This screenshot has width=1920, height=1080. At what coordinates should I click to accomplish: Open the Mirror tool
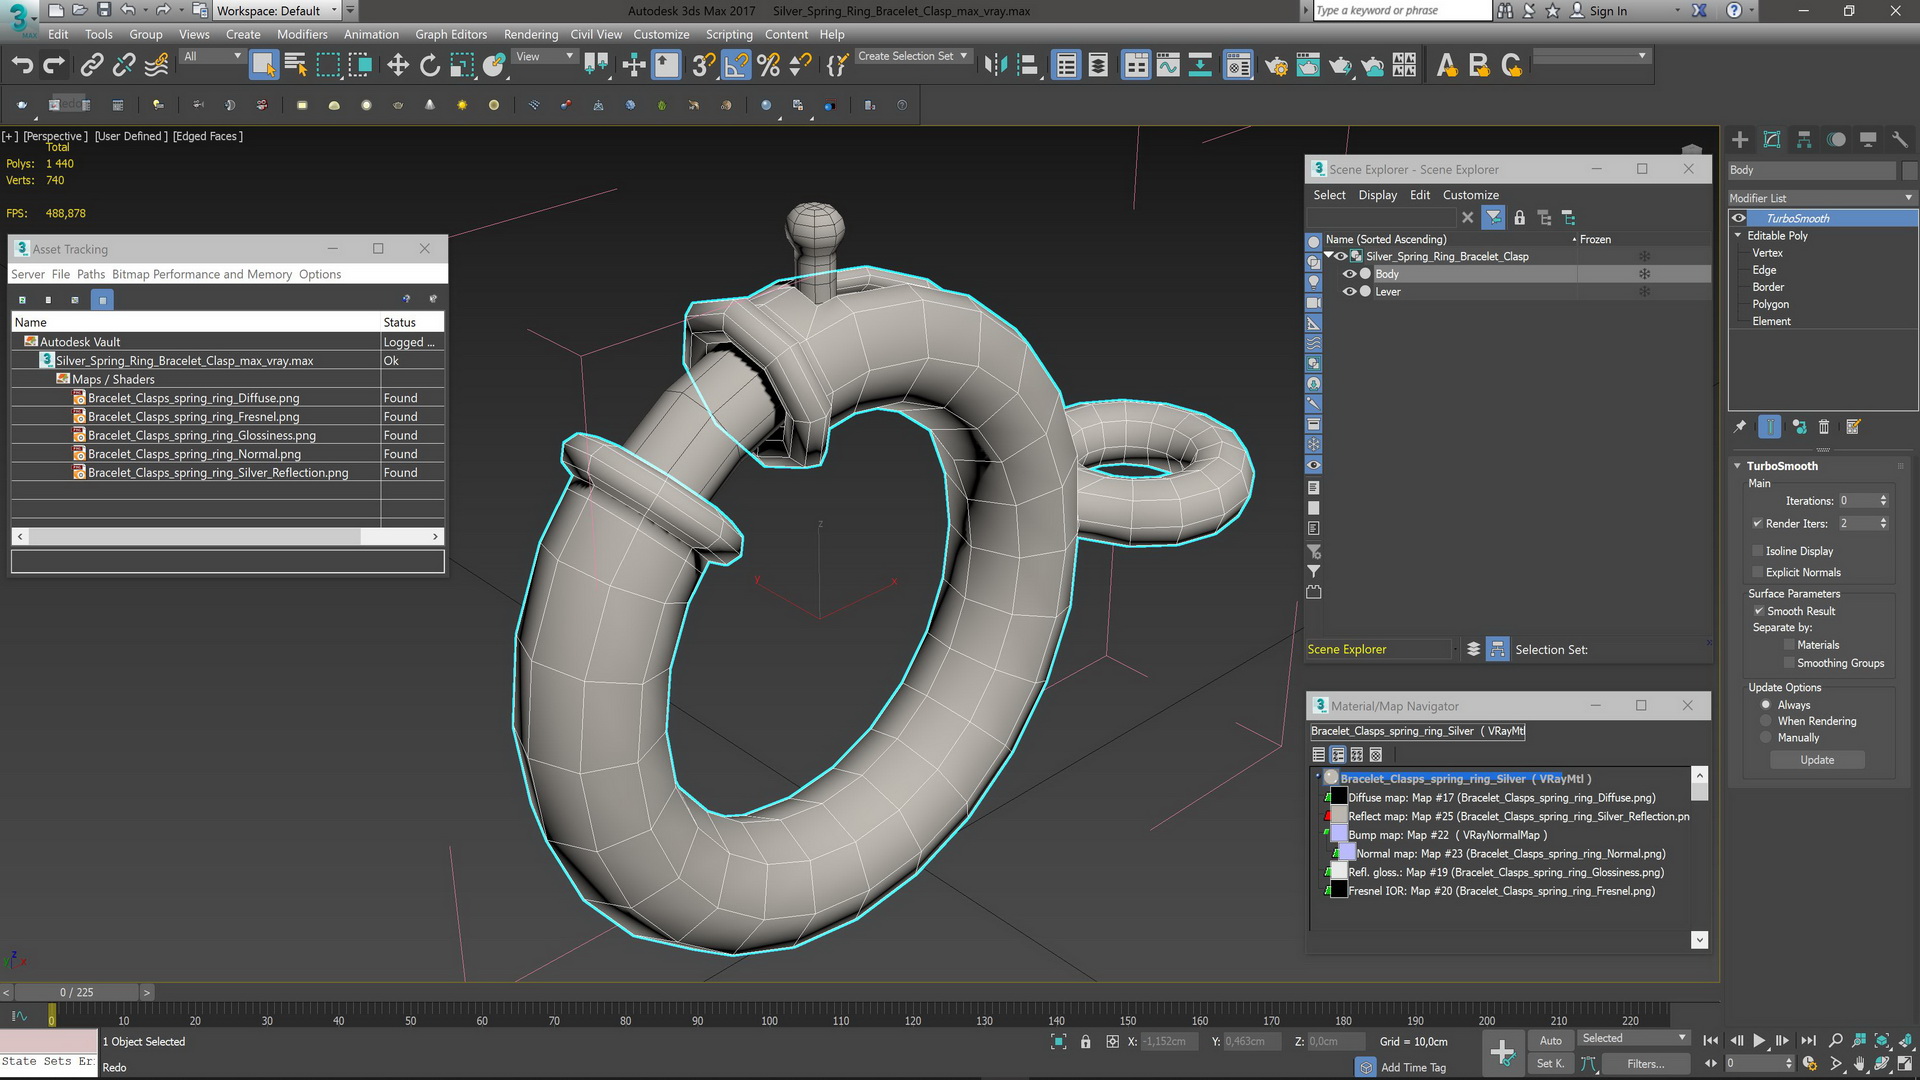[995, 66]
